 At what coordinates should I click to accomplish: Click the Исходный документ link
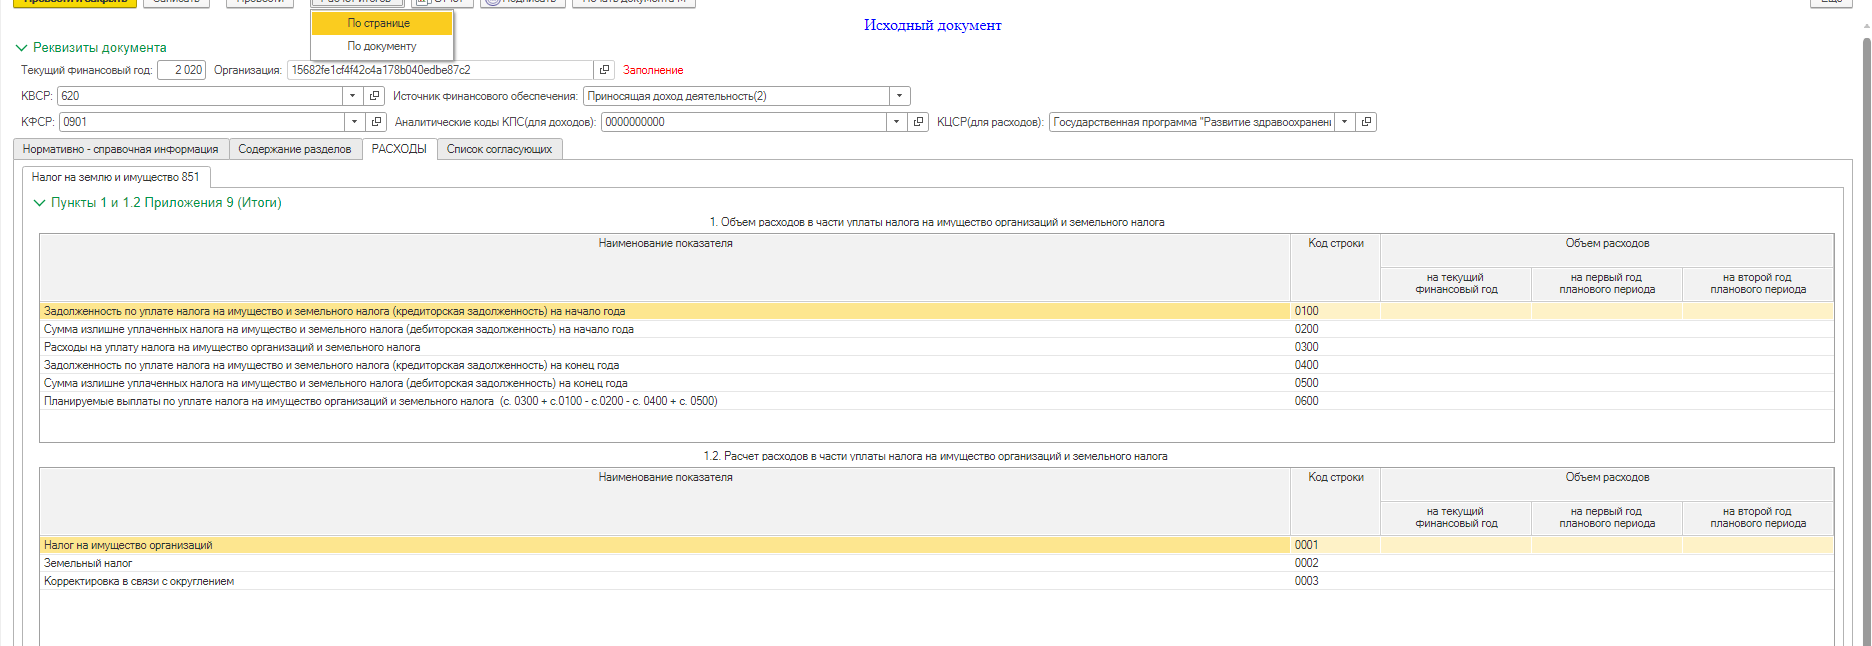[932, 25]
